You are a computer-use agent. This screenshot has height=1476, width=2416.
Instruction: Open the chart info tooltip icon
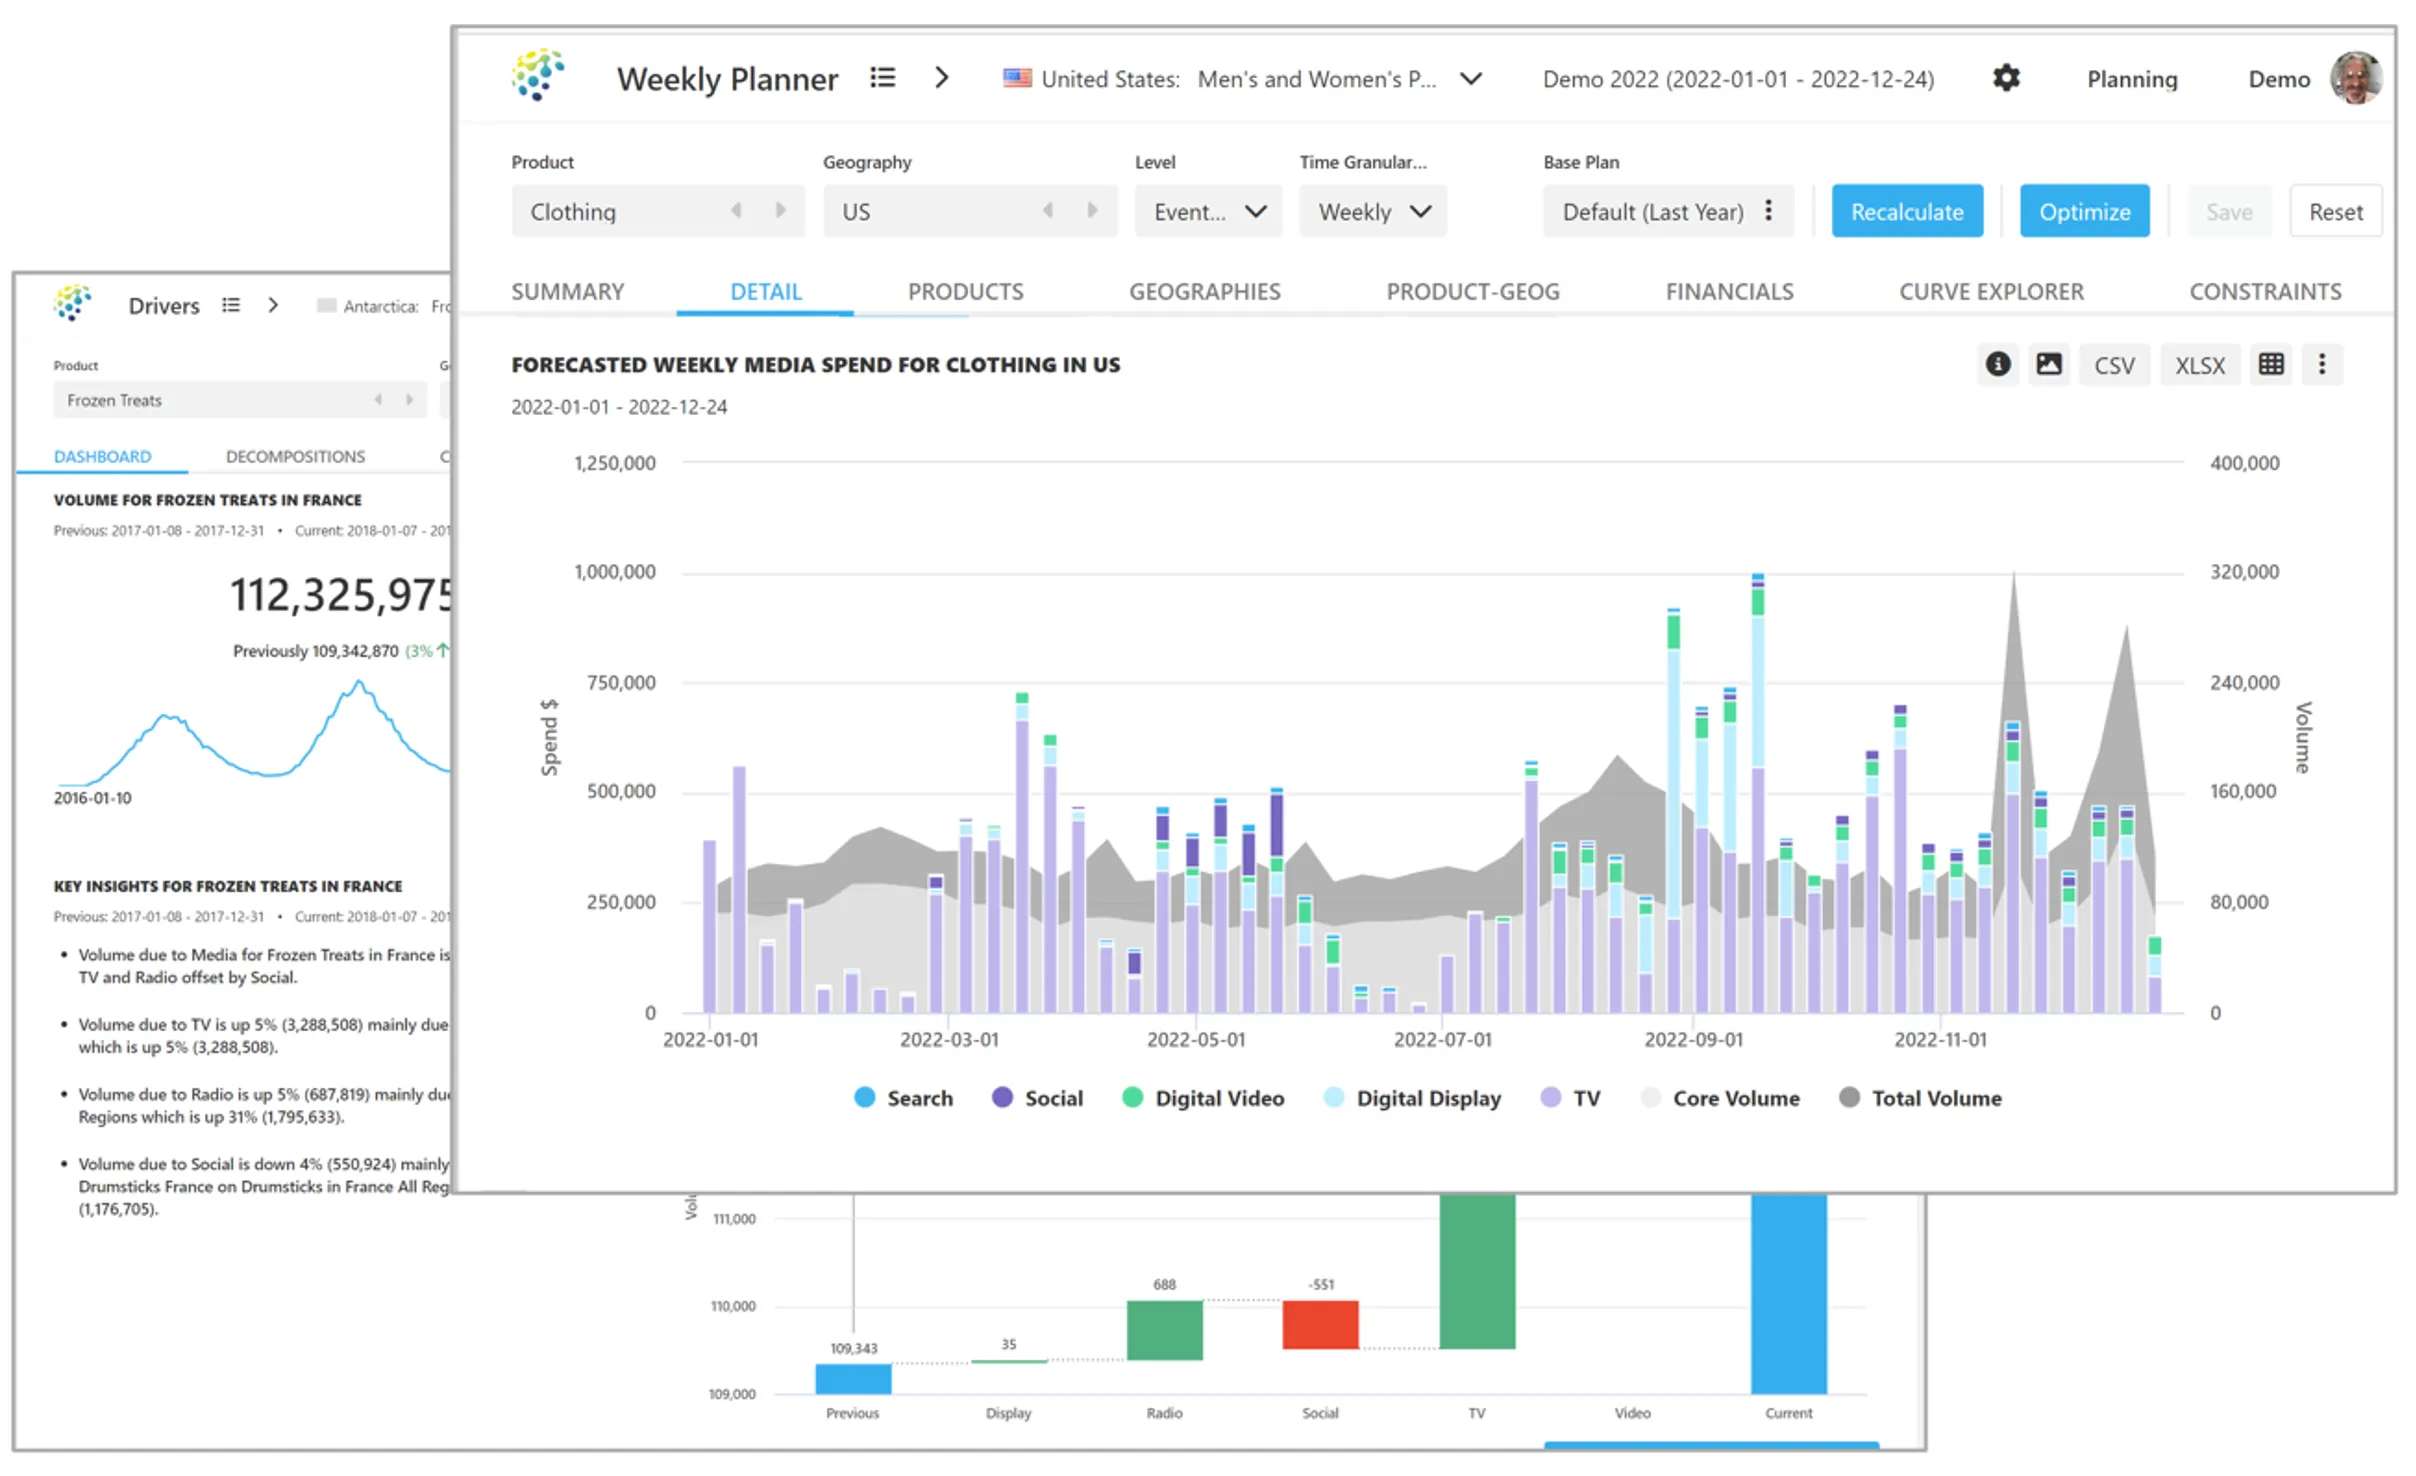1998,364
